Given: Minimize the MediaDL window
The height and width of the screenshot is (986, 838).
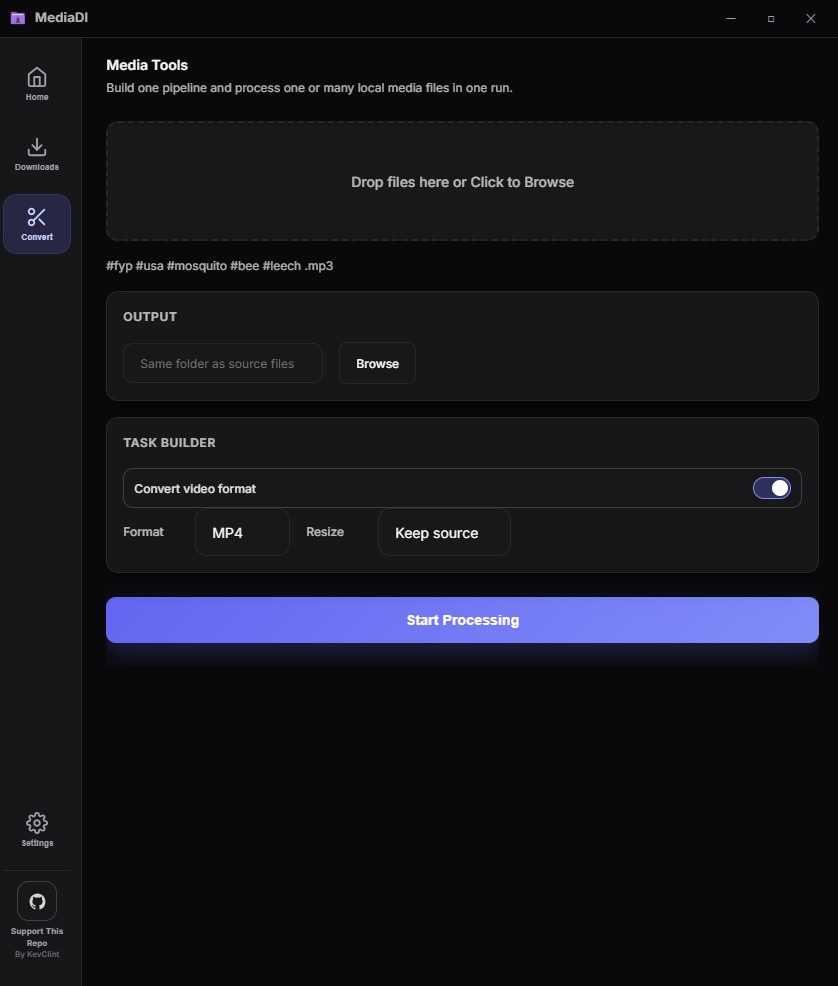Looking at the screenshot, I should pos(730,18).
